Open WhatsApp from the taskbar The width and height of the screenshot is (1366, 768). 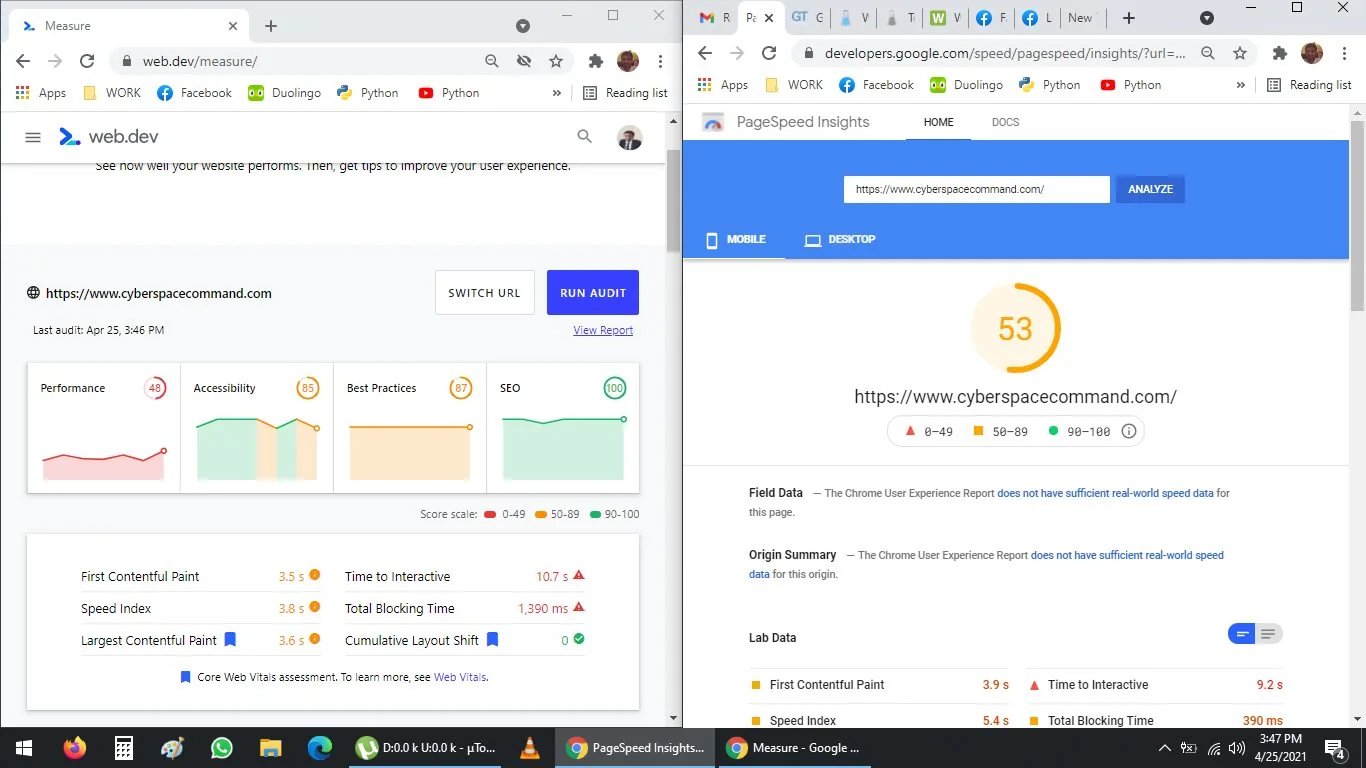[x=221, y=748]
